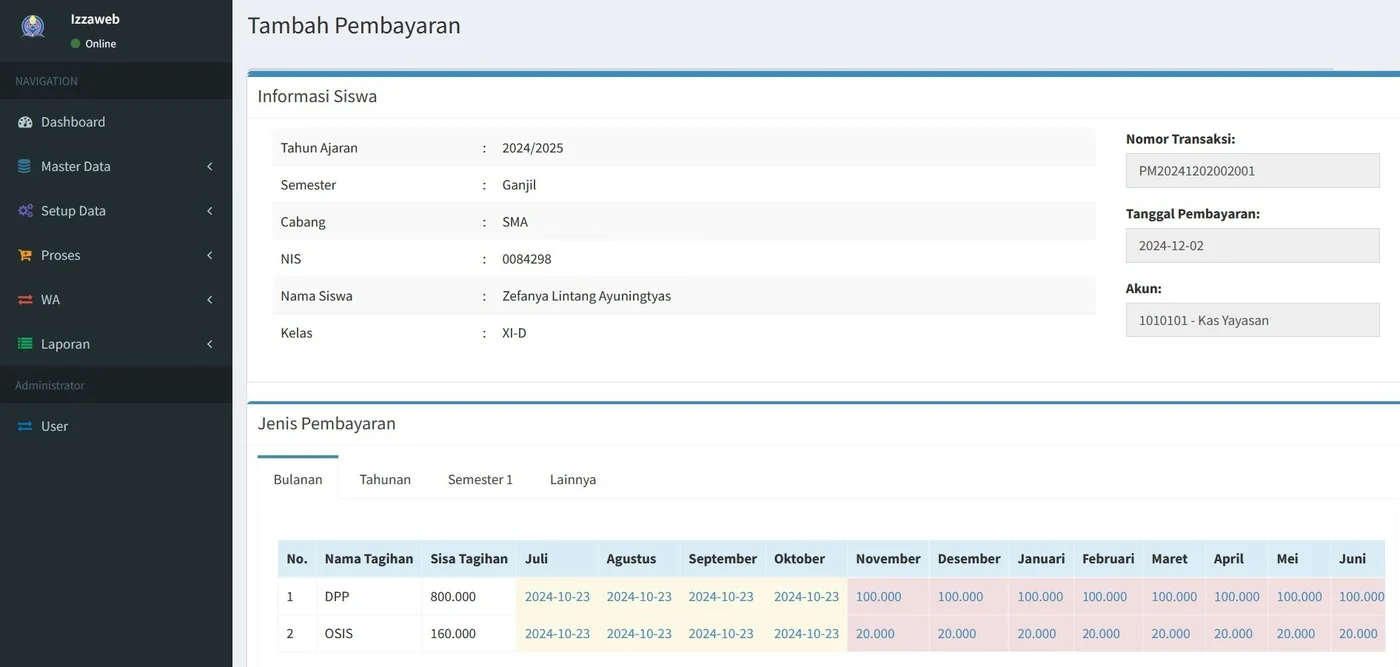The width and height of the screenshot is (1400, 667).
Task: Click the WA exchange arrows icon
Action: 25,300
